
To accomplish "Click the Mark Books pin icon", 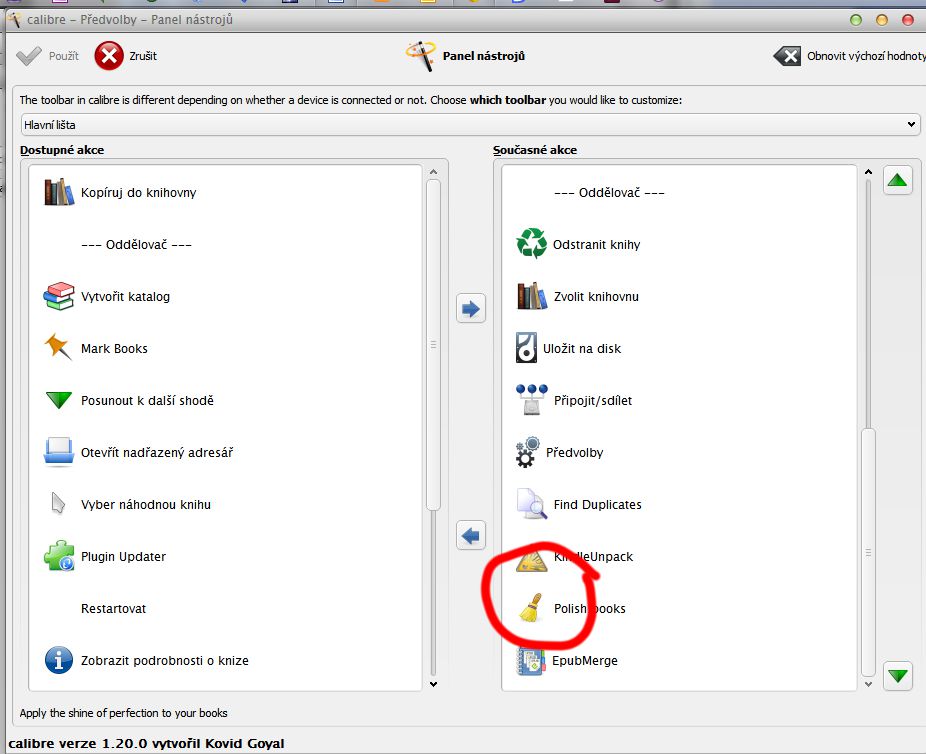I will (58, 347).
